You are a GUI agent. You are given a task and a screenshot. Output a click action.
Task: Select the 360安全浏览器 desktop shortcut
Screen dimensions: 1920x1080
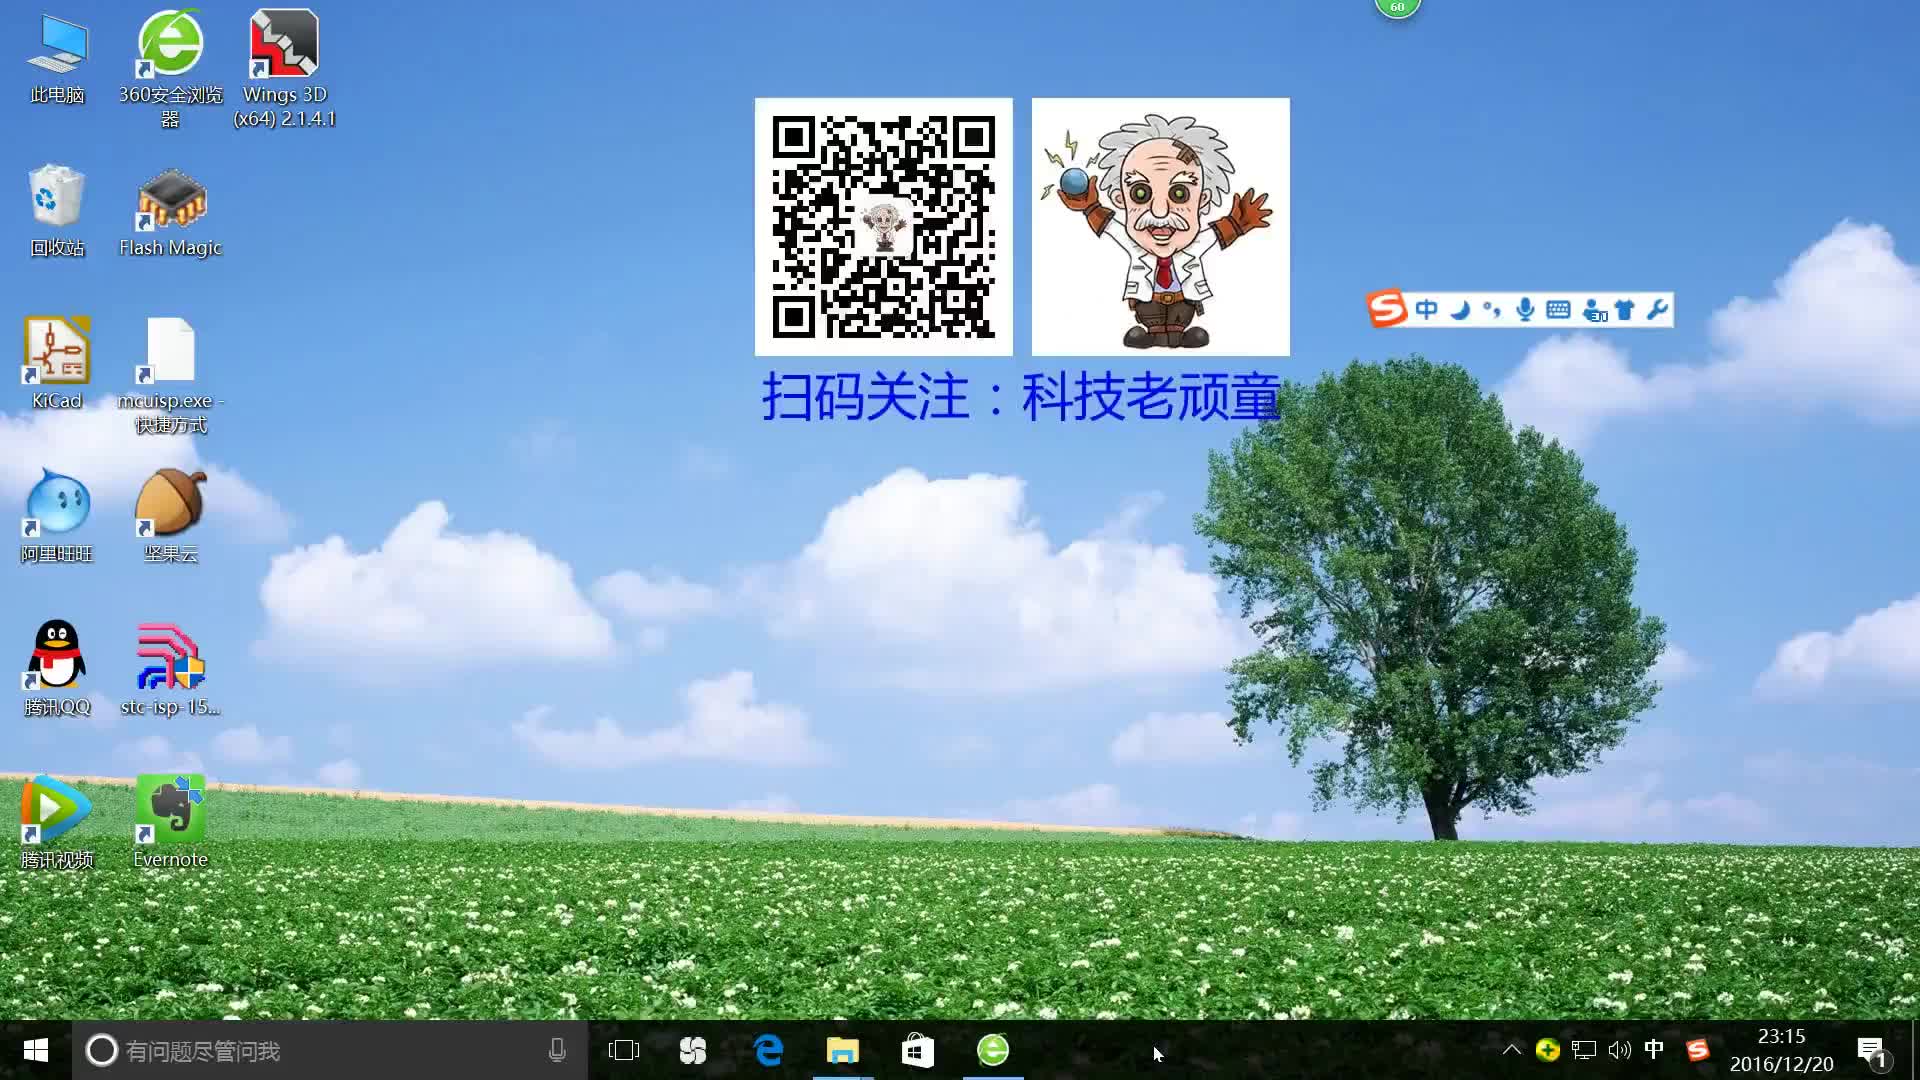(x=170, y=68)
